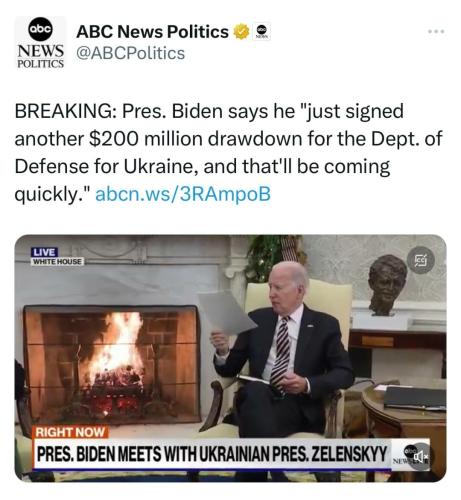Open the @ABCPolitics handle
The height and width of the screenshot is (500, 461).
(130, 53)
